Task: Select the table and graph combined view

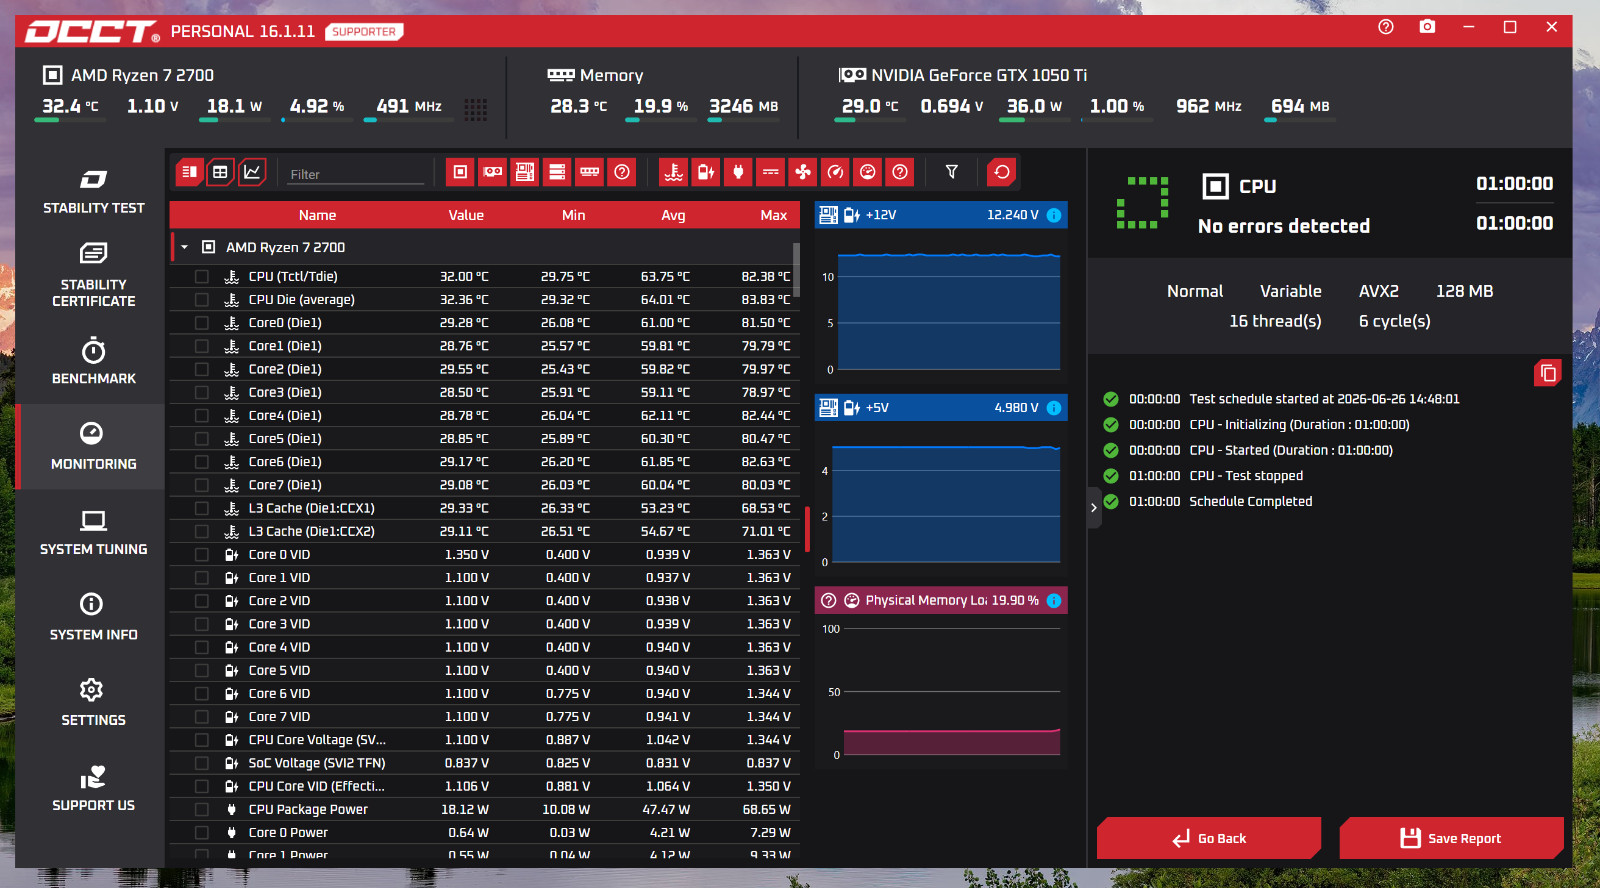Action: [189, 172]
